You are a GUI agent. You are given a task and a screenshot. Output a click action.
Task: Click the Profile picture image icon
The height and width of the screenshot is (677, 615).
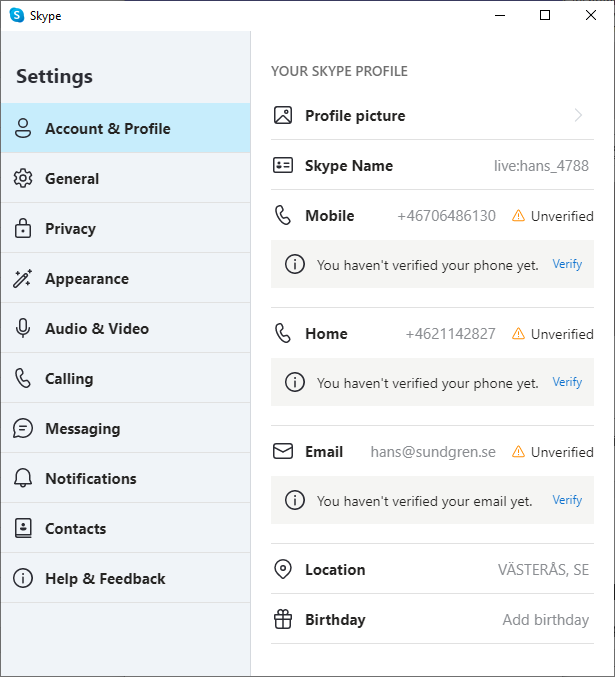[283, 115]
